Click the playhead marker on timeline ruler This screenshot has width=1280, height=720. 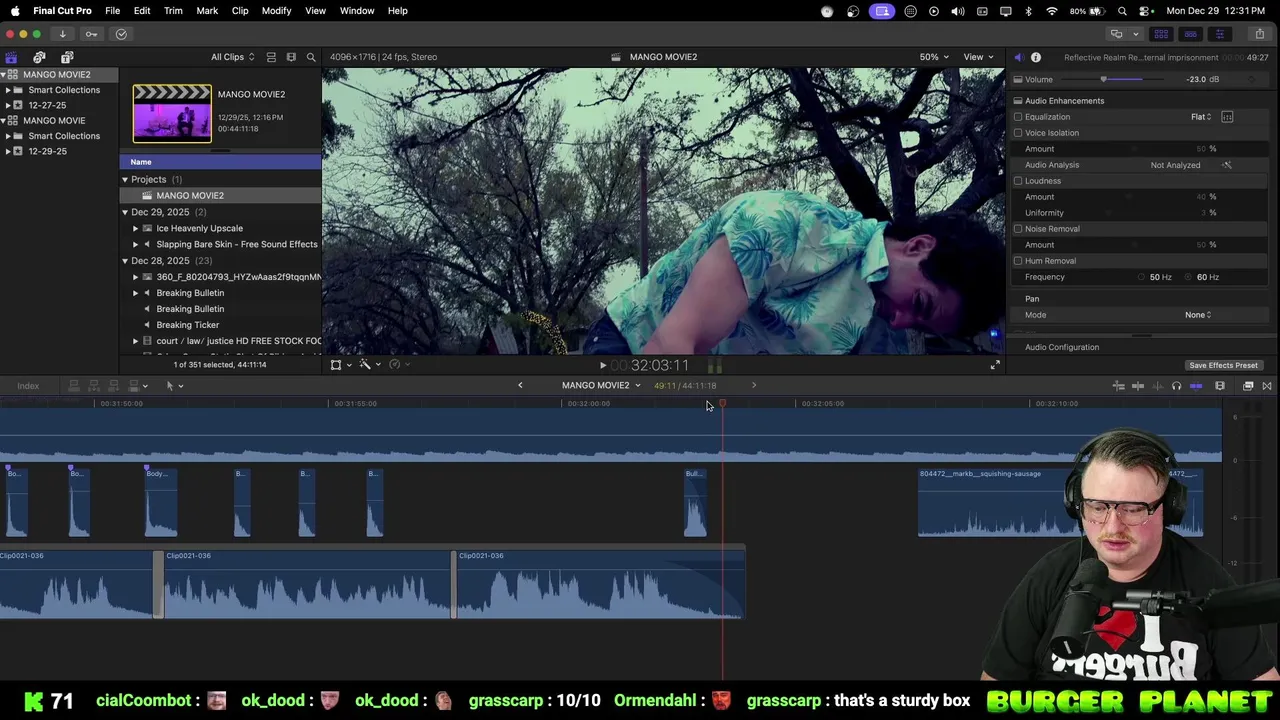[722, 404]
